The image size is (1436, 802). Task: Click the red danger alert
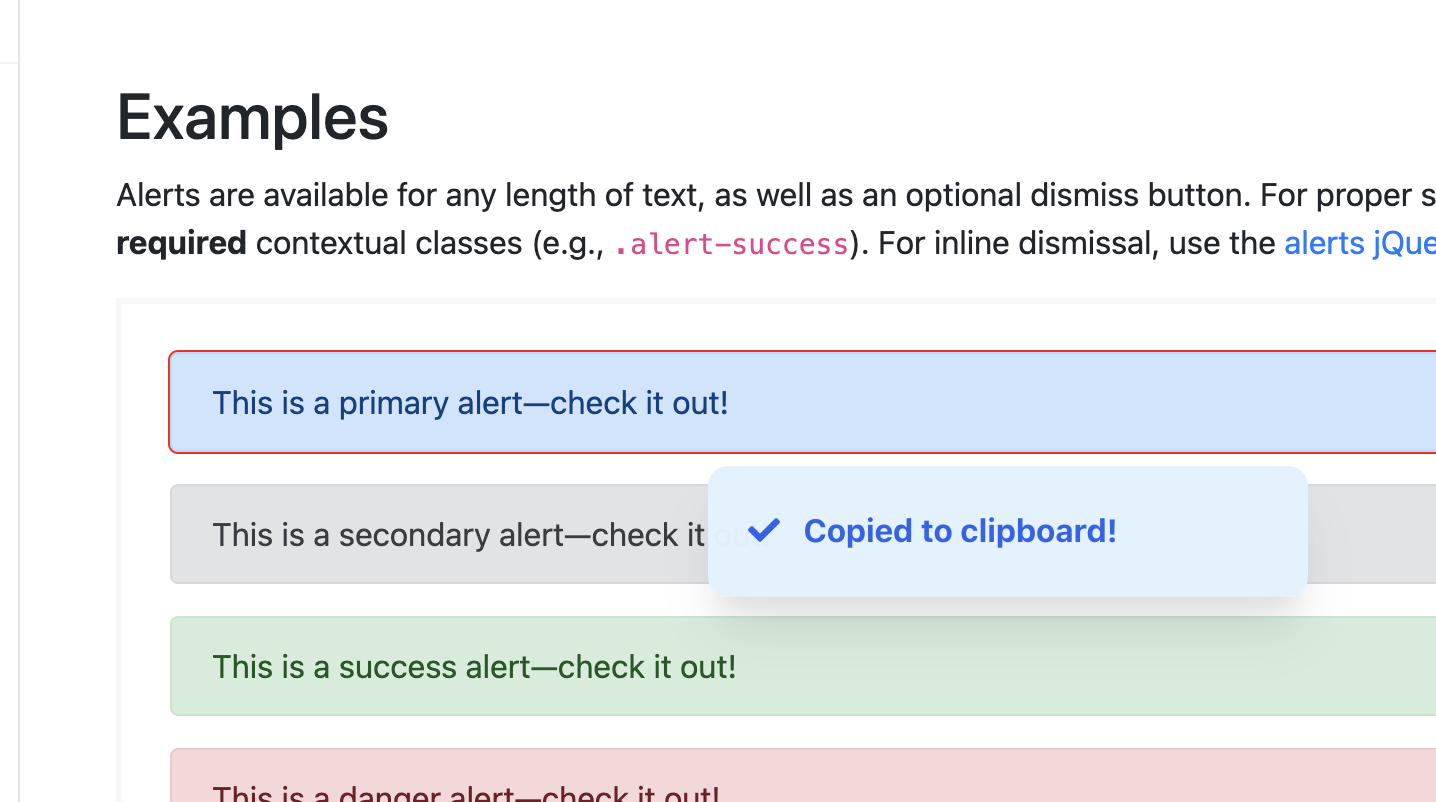pyautogui.click(x=803, y=775)
